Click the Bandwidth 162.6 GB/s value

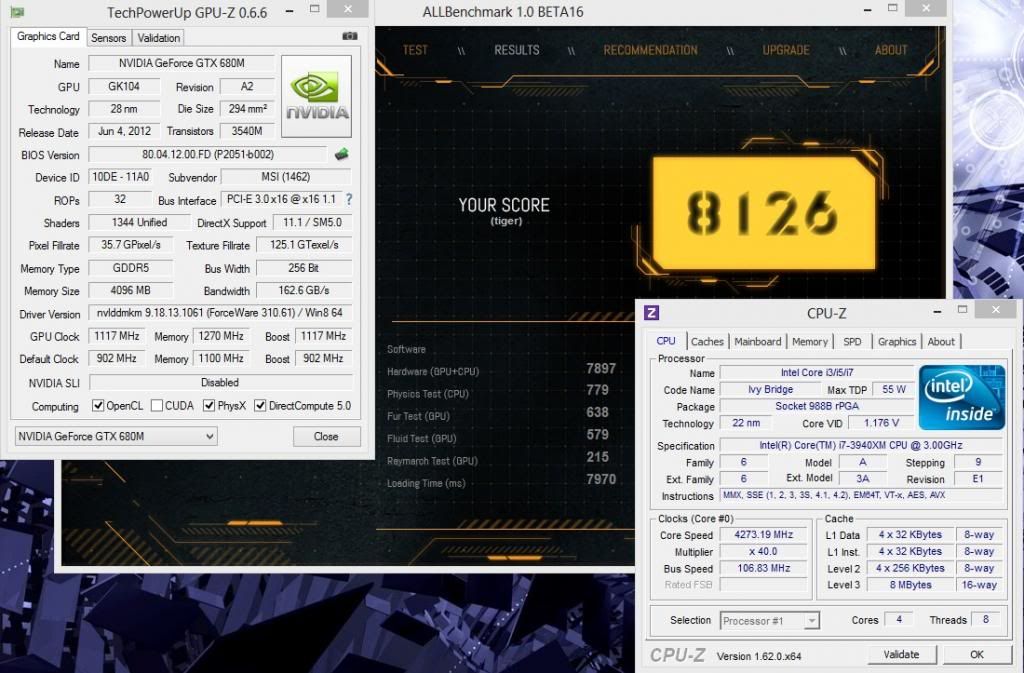pyautogui.click(x=304, y=290)
